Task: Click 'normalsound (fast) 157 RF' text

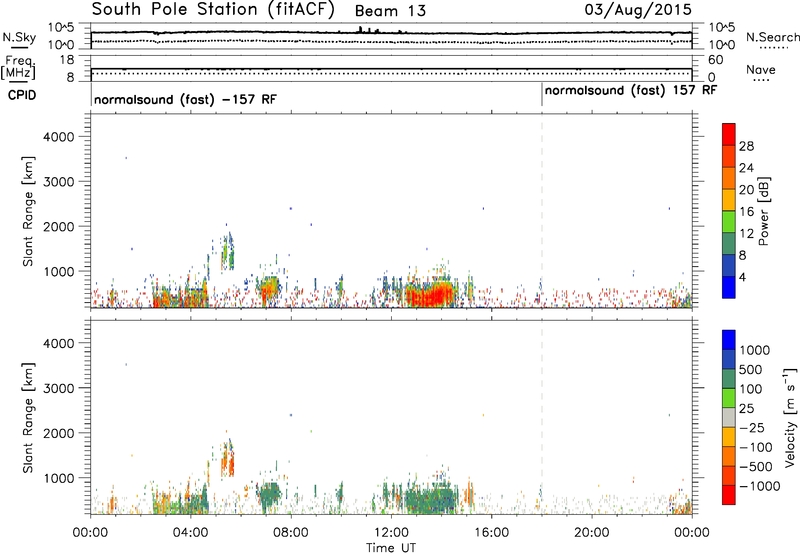Action: (631, 91)
